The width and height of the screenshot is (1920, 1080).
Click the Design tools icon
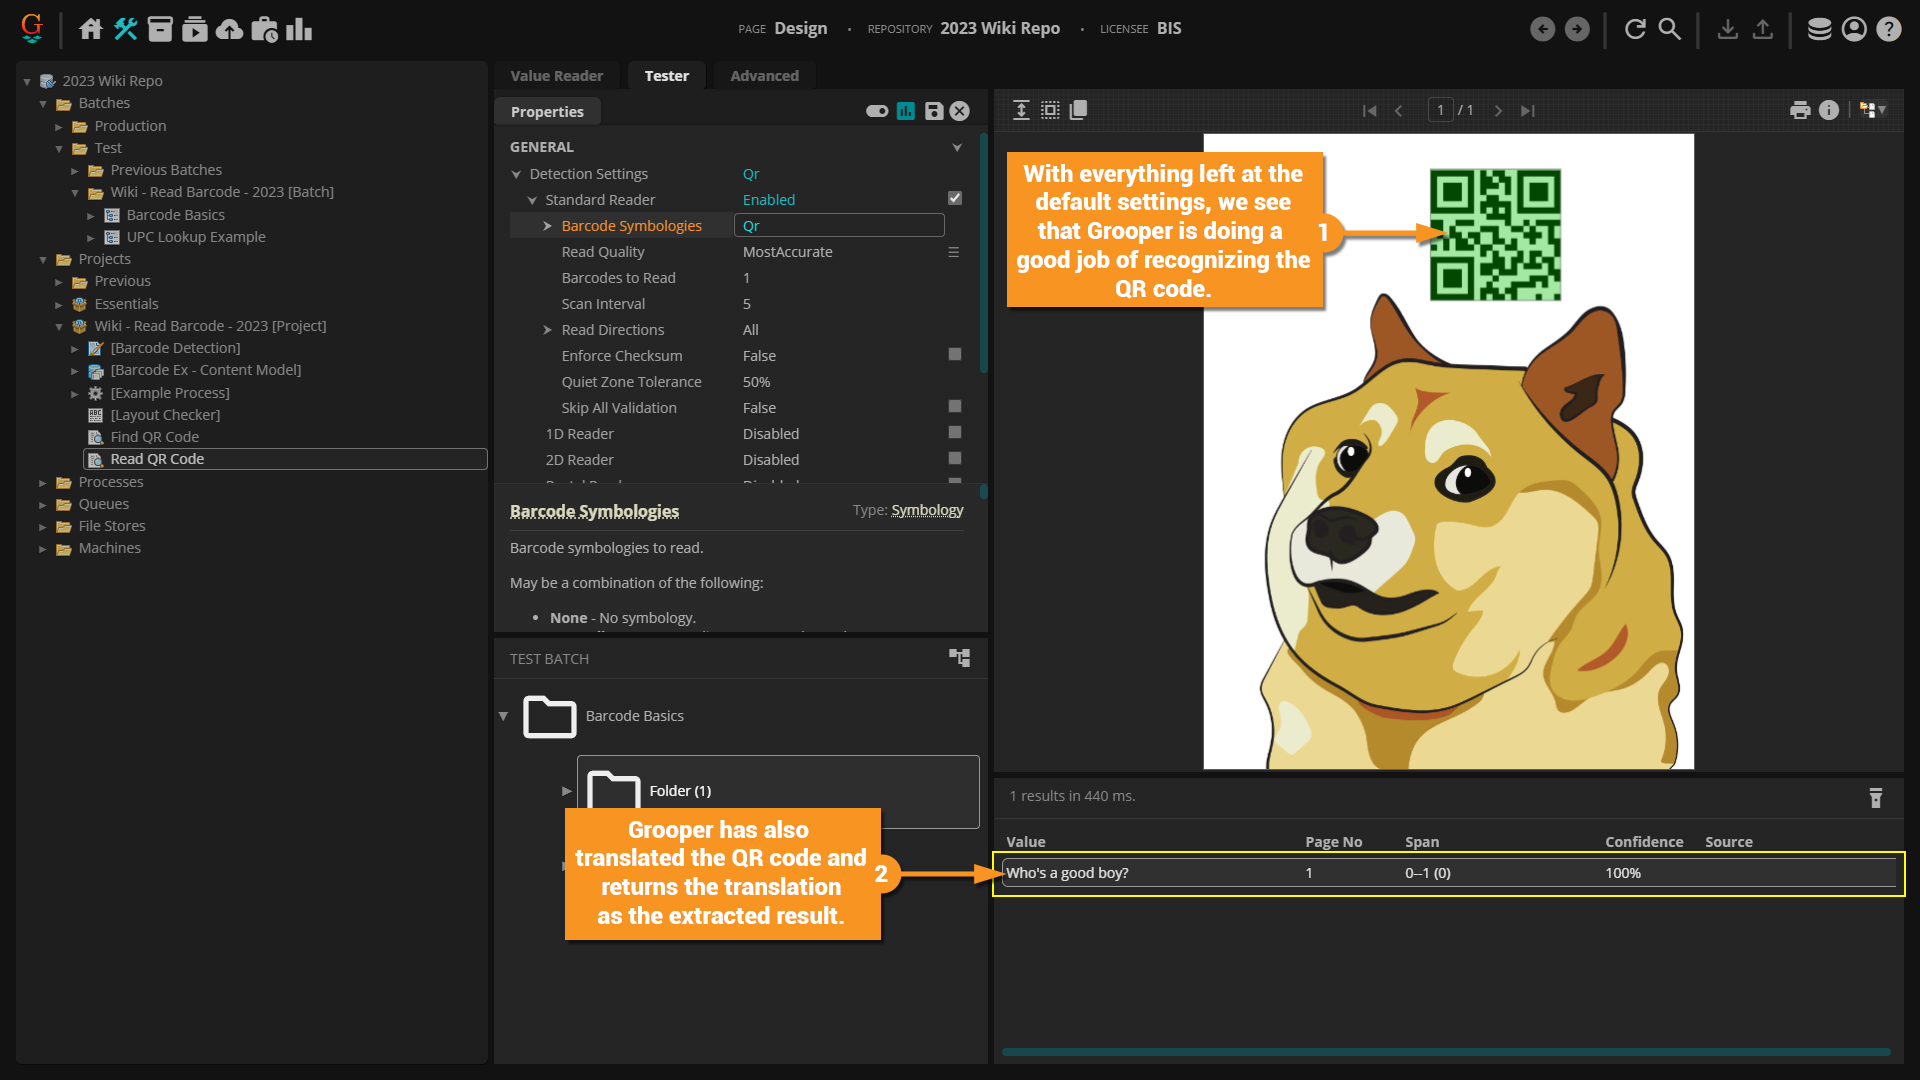(125, 29)
